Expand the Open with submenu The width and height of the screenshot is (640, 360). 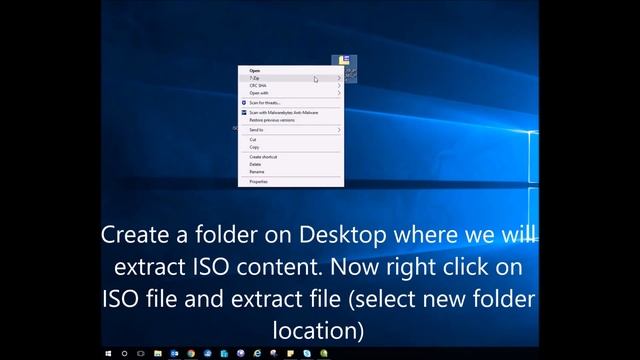(x=291, y=93)
